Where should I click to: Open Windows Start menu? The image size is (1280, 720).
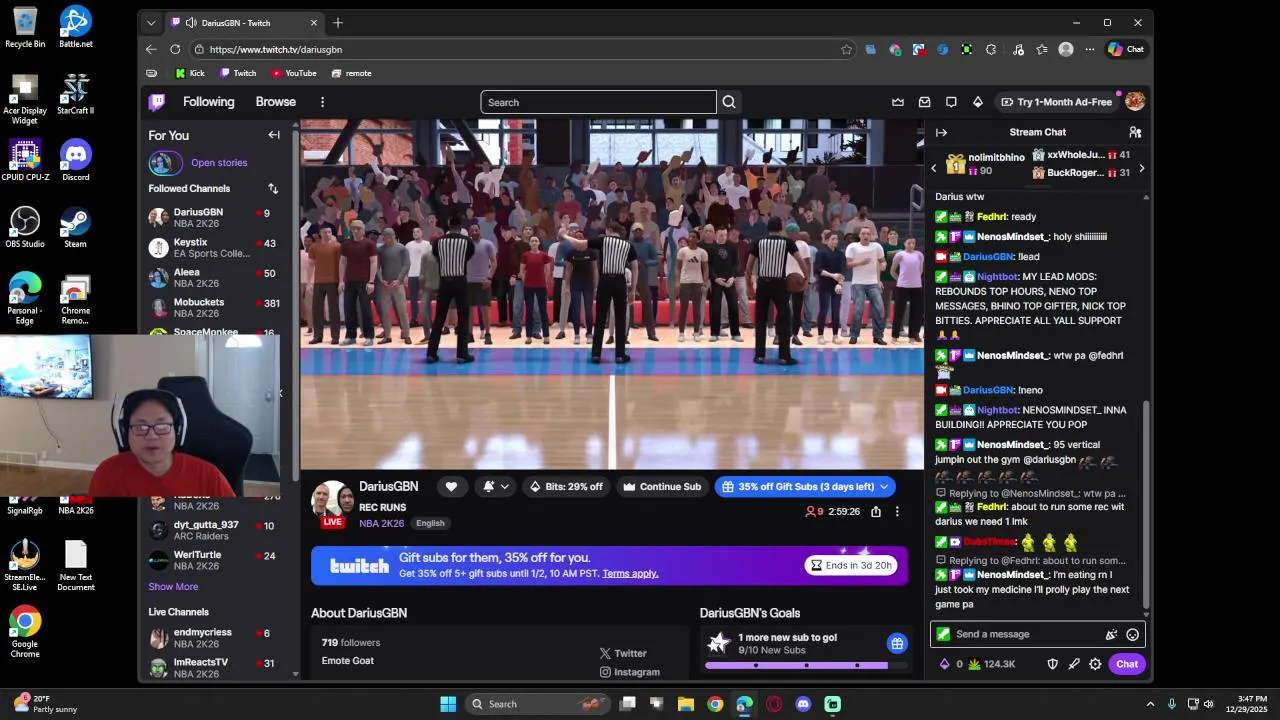[x=448, y=704]
